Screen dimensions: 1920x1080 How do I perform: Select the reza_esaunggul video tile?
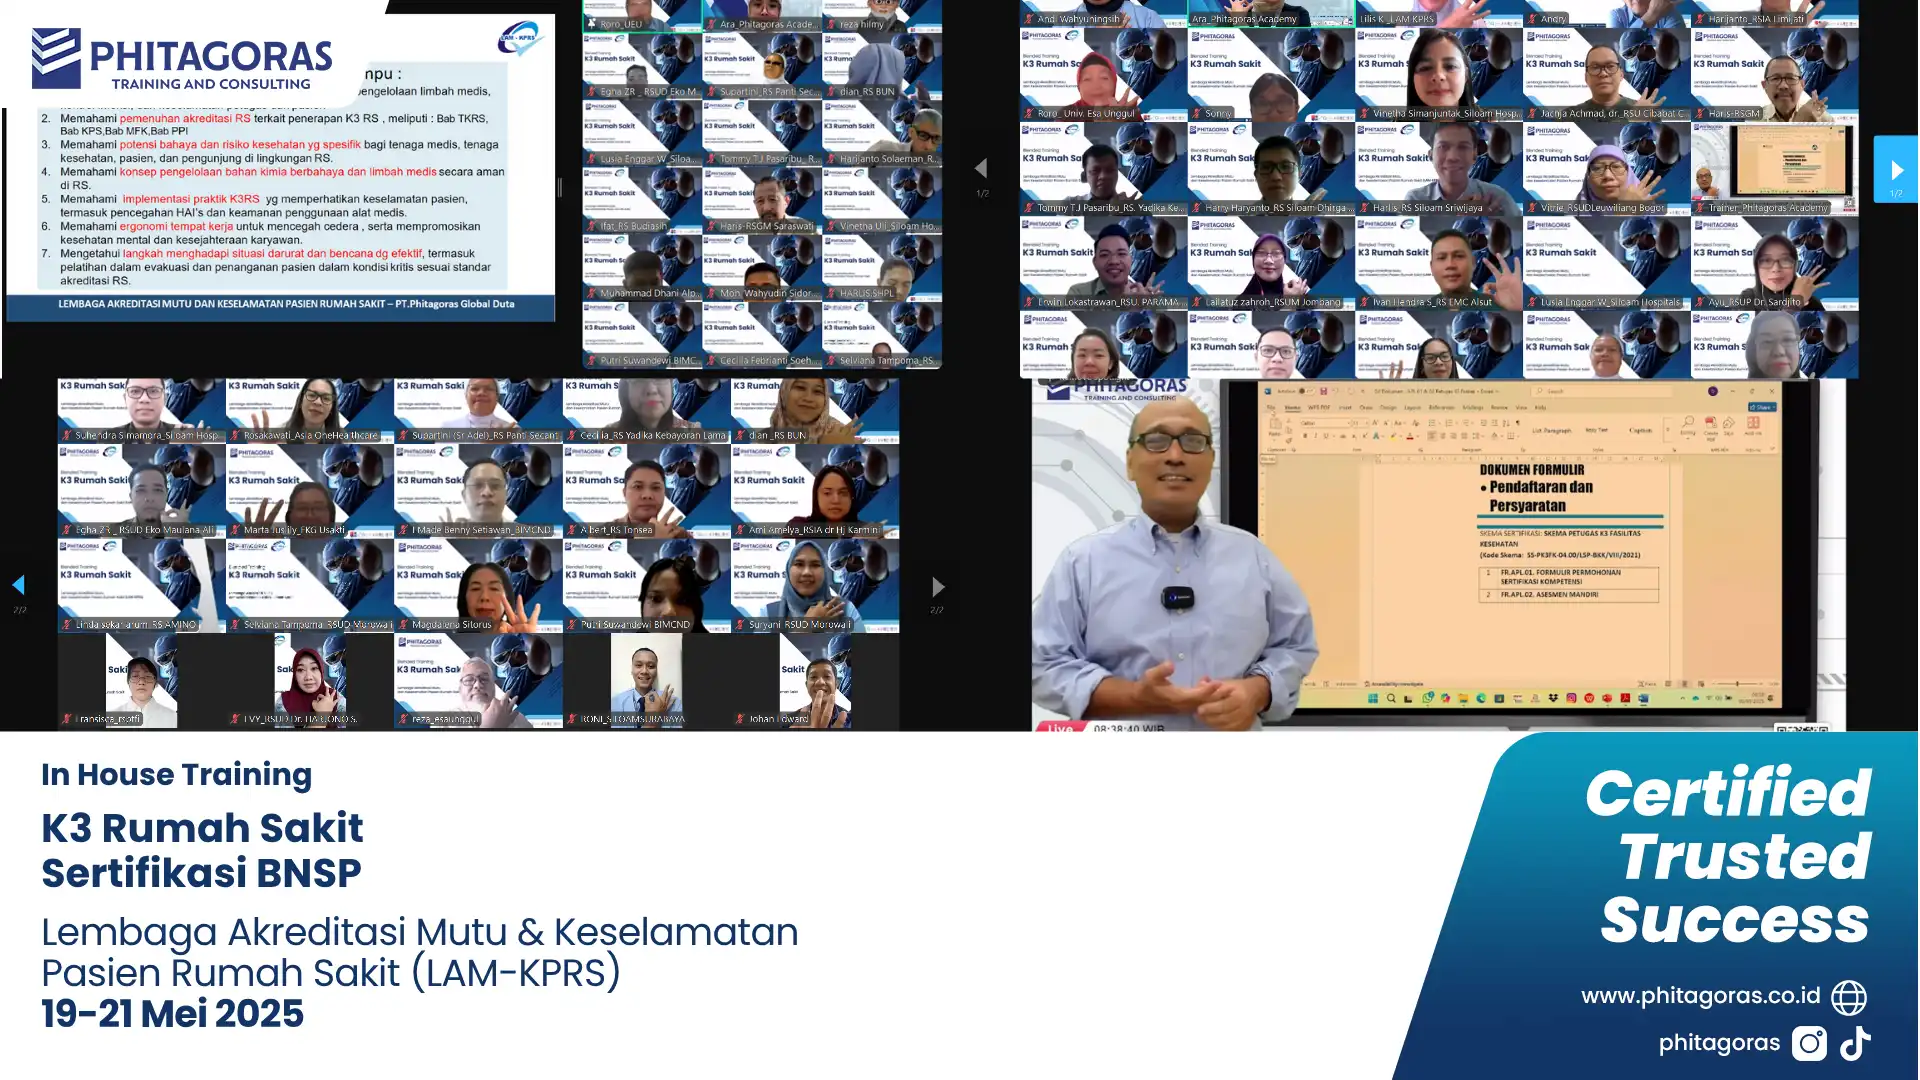point(478,680)
